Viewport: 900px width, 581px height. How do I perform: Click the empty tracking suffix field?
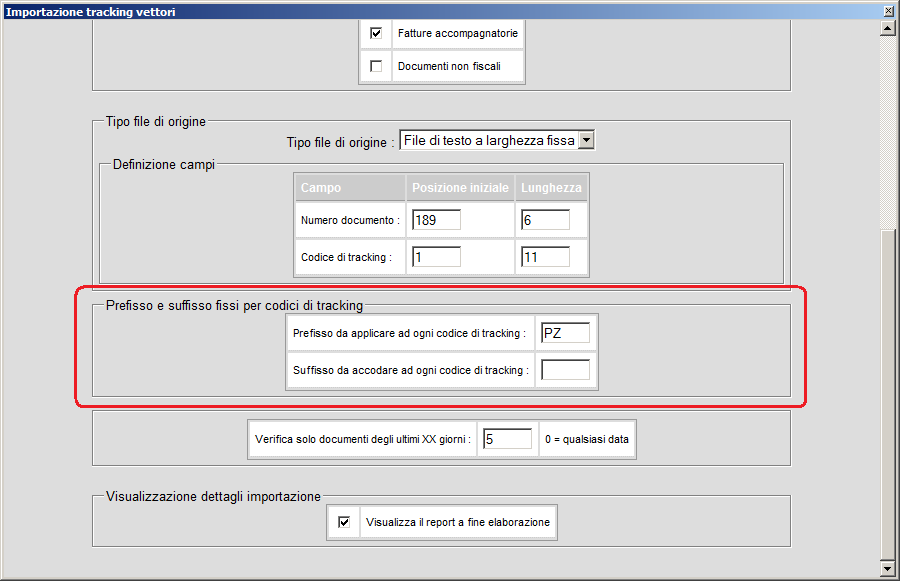tap(565, 370)
